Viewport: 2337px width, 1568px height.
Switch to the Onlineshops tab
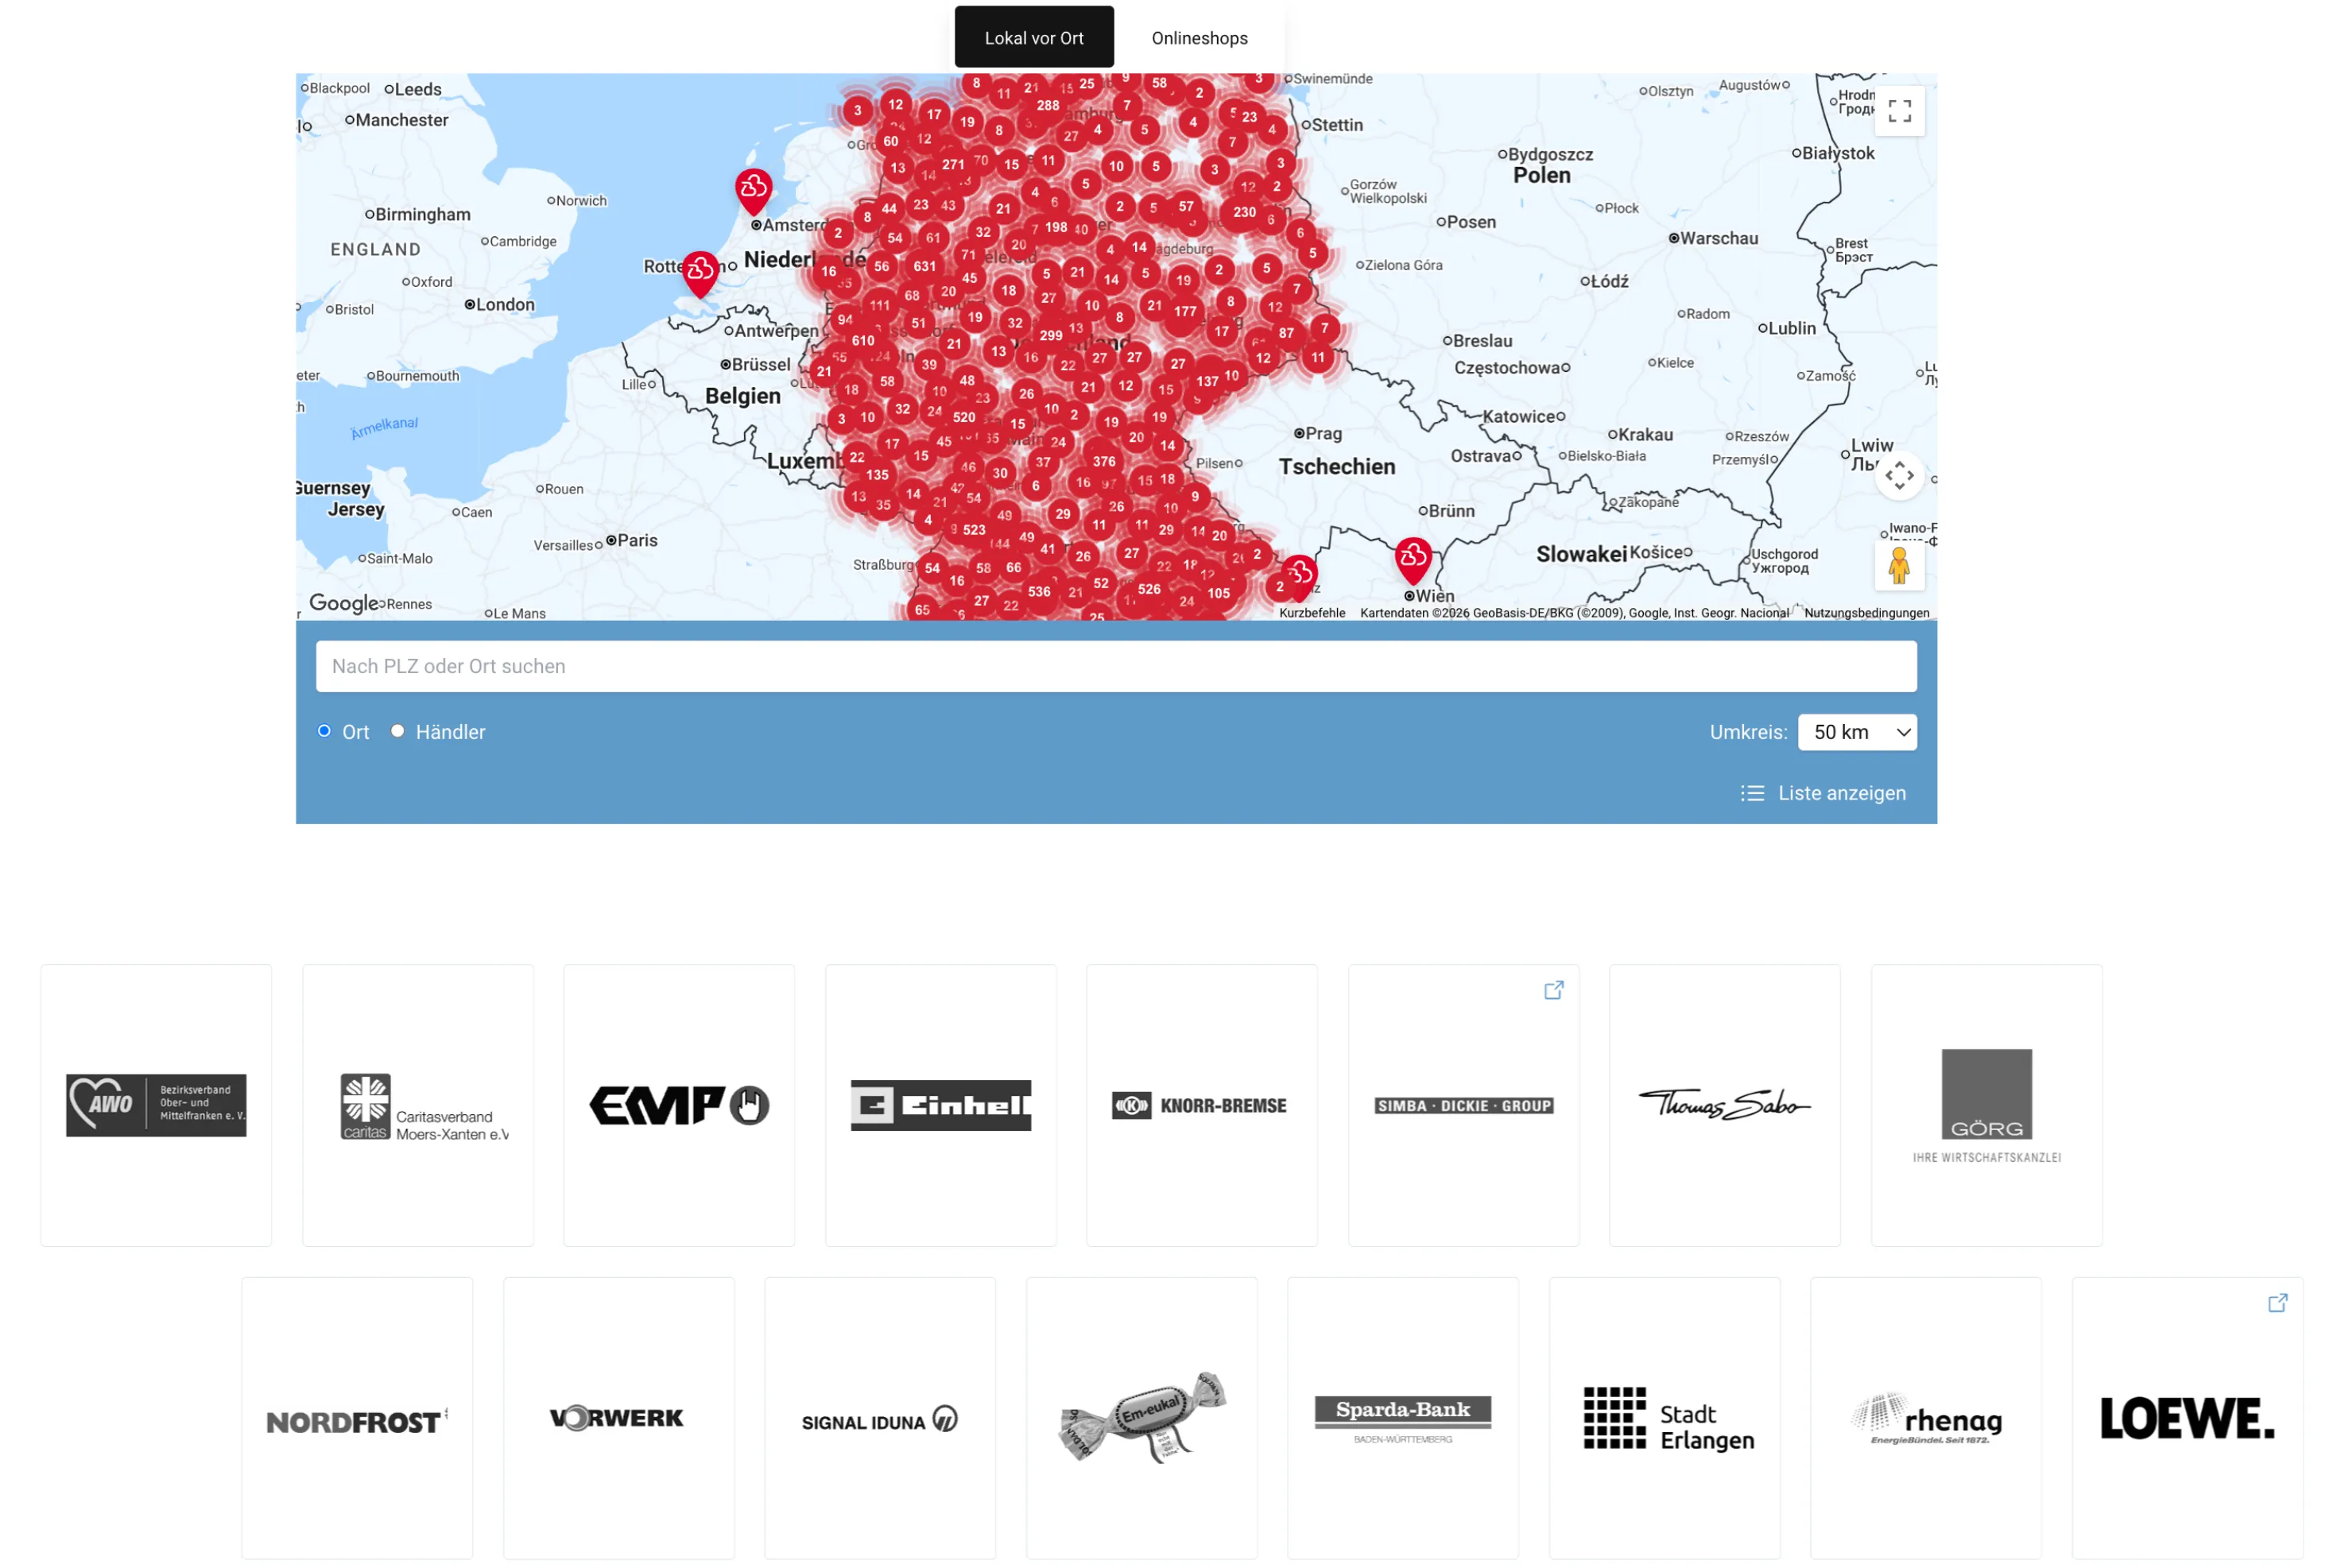1199,38
